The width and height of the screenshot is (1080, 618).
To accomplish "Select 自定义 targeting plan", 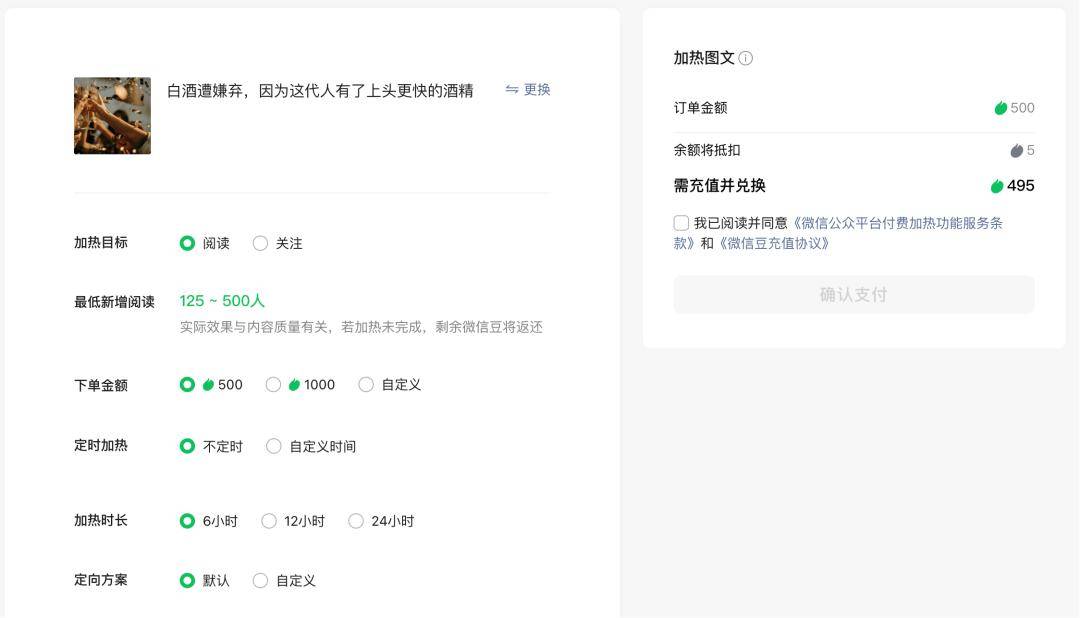I will [260, 581].
